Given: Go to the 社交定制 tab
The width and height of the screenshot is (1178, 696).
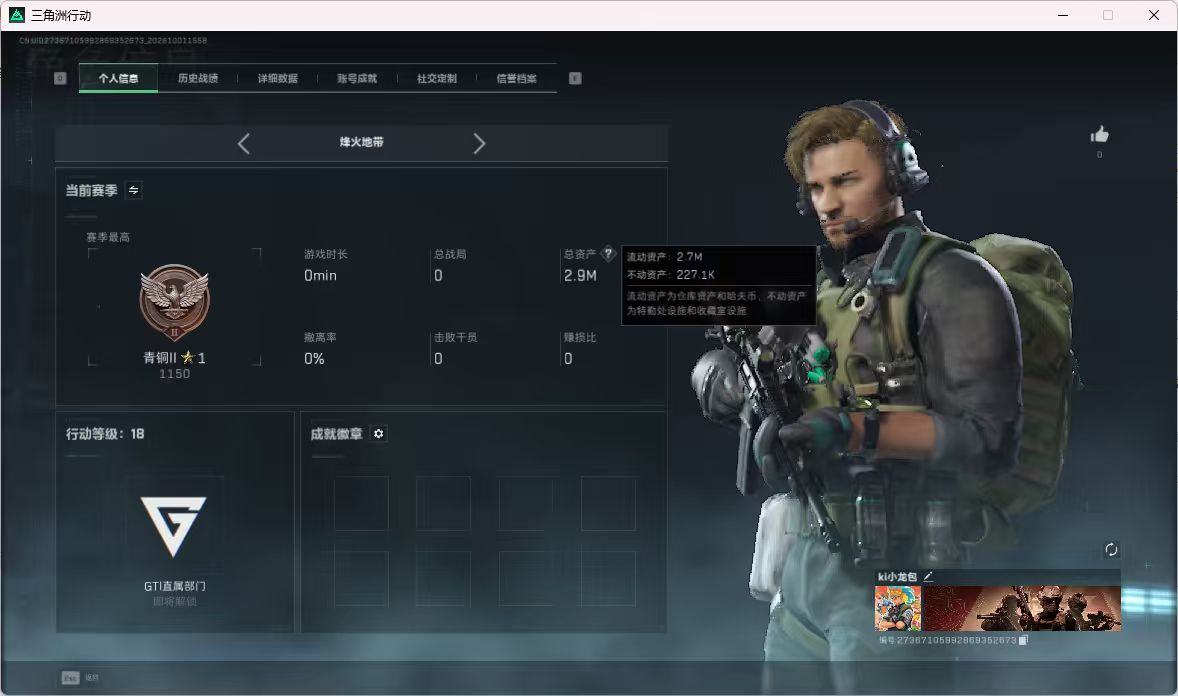Looking at the screenshot, I should coord(436,78).
